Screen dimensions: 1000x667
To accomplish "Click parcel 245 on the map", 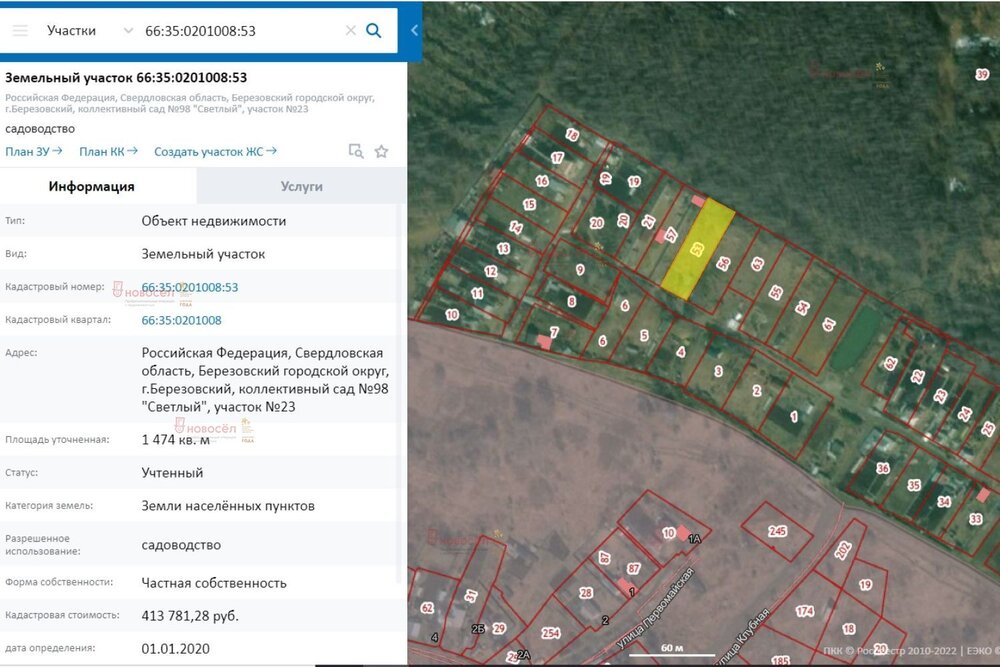I will 777,531.
